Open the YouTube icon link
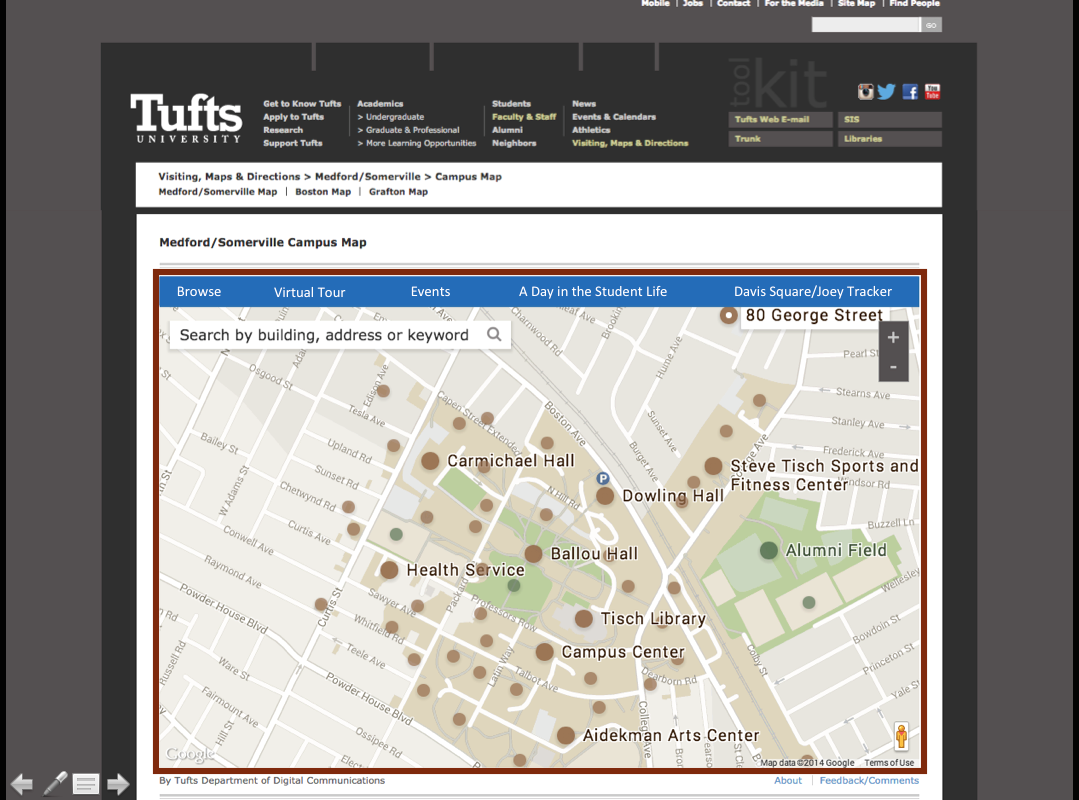The width and height of the screenshot is (1079, 800). tap(932, 92)
